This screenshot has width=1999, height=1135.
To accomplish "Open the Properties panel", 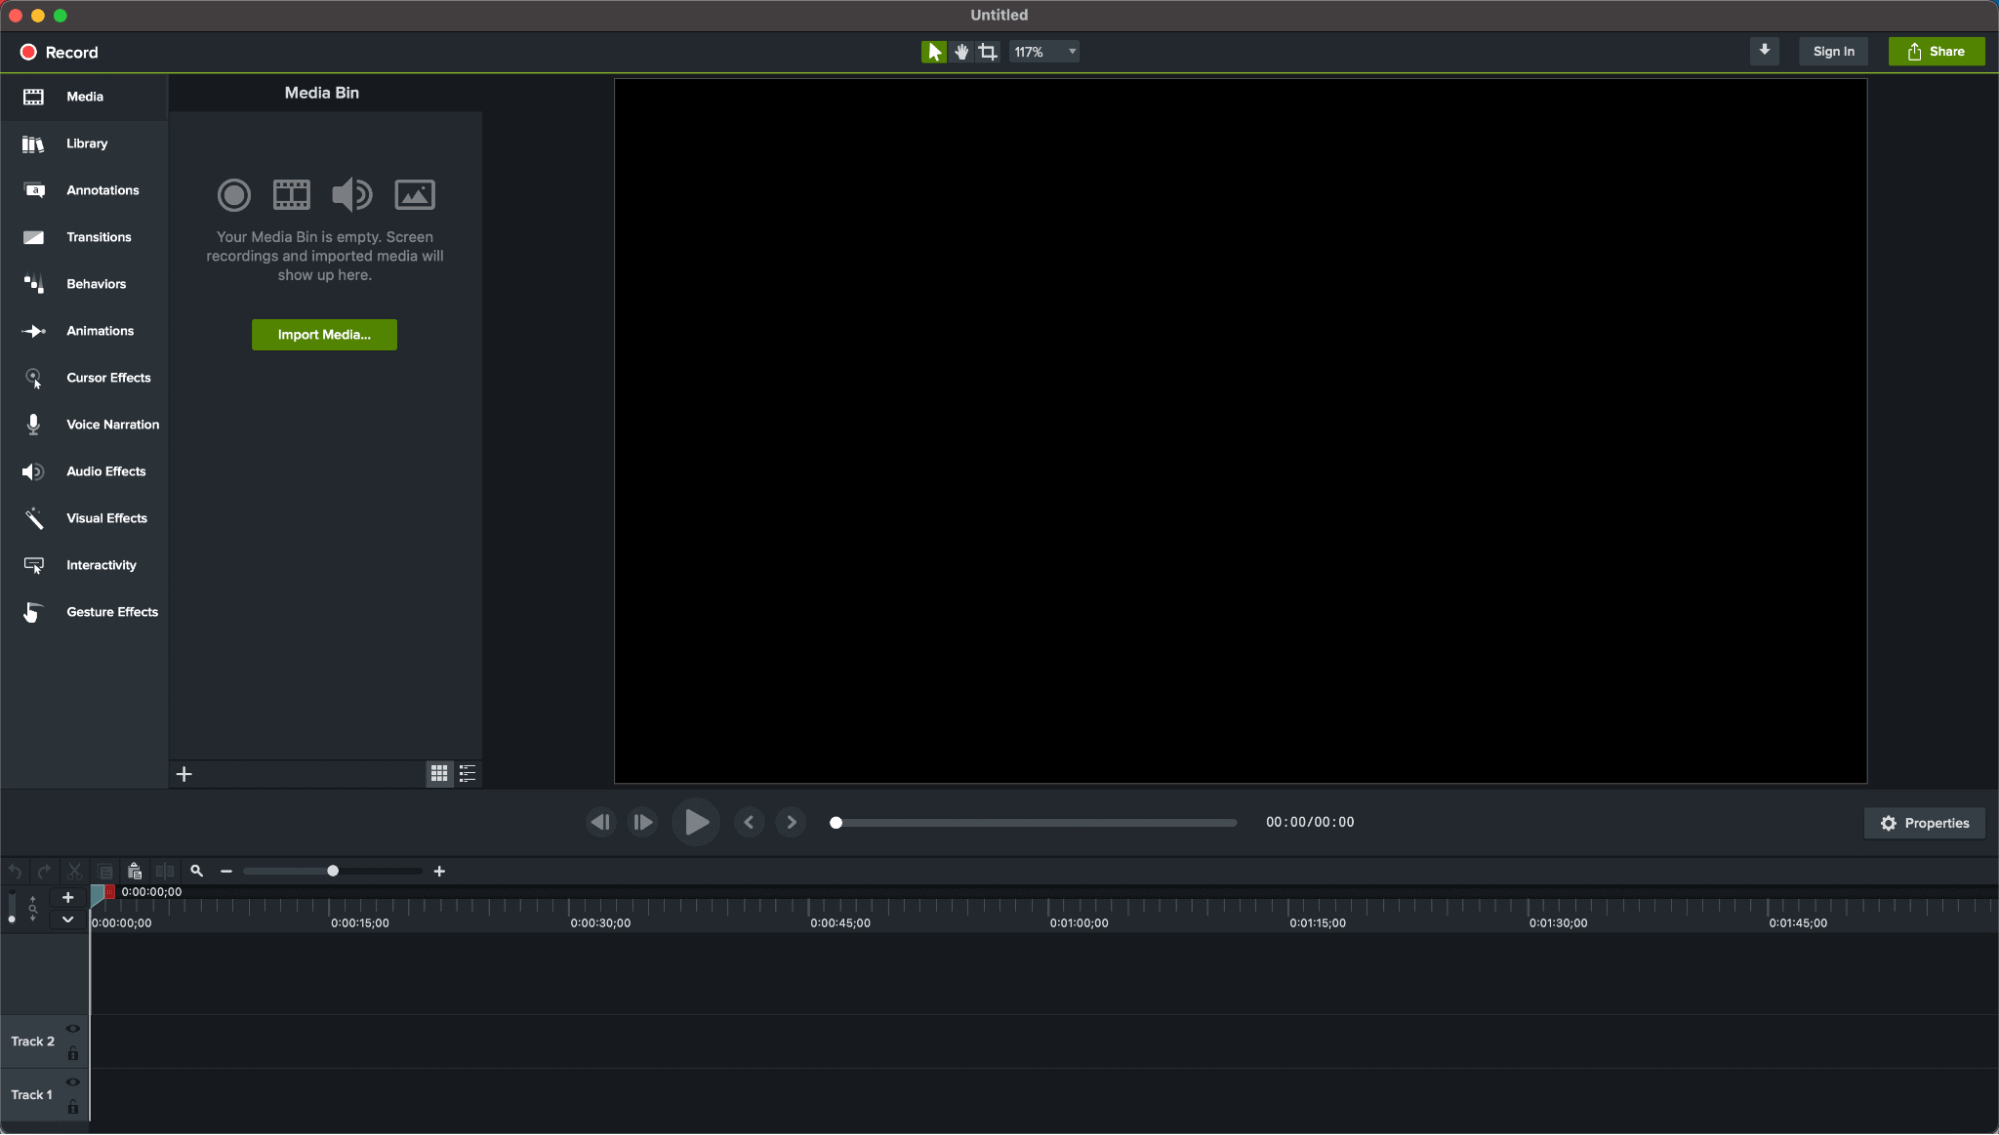I will pos(1924,823).
